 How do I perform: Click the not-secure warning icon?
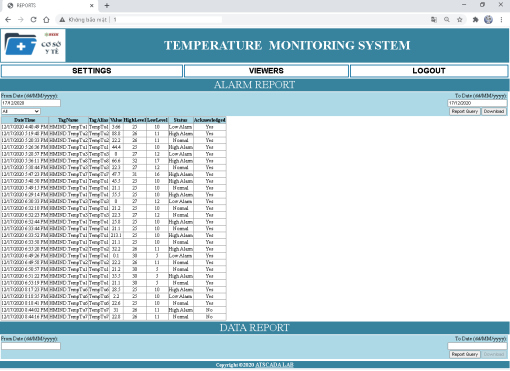(62, 20)
